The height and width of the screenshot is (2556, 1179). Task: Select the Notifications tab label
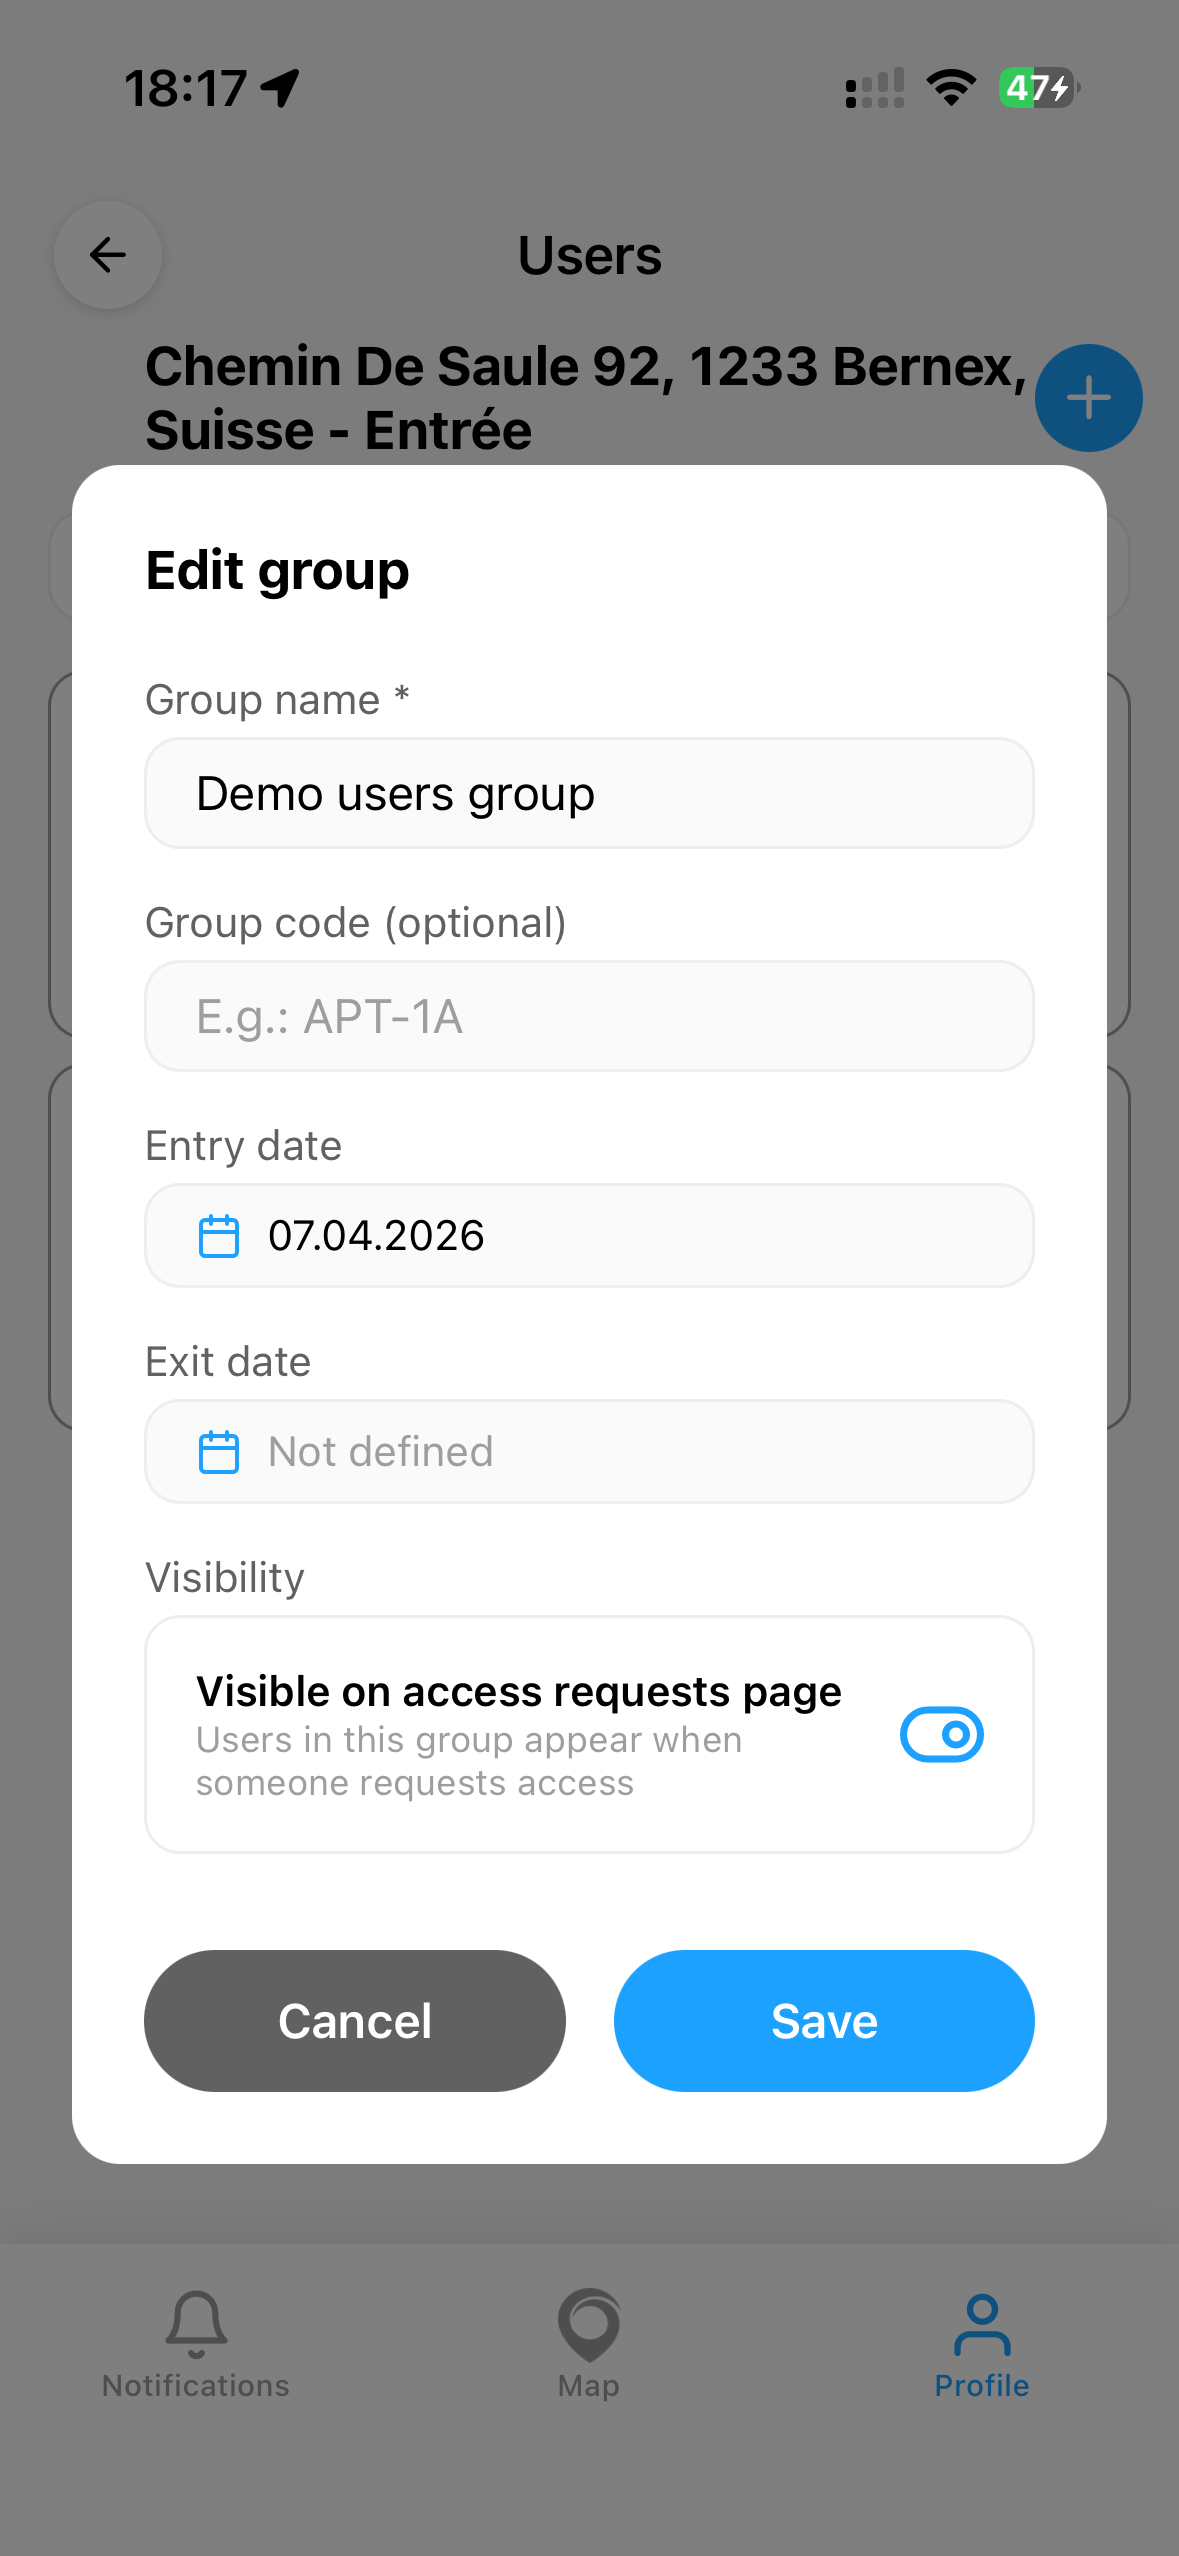tap(196, 2386)
